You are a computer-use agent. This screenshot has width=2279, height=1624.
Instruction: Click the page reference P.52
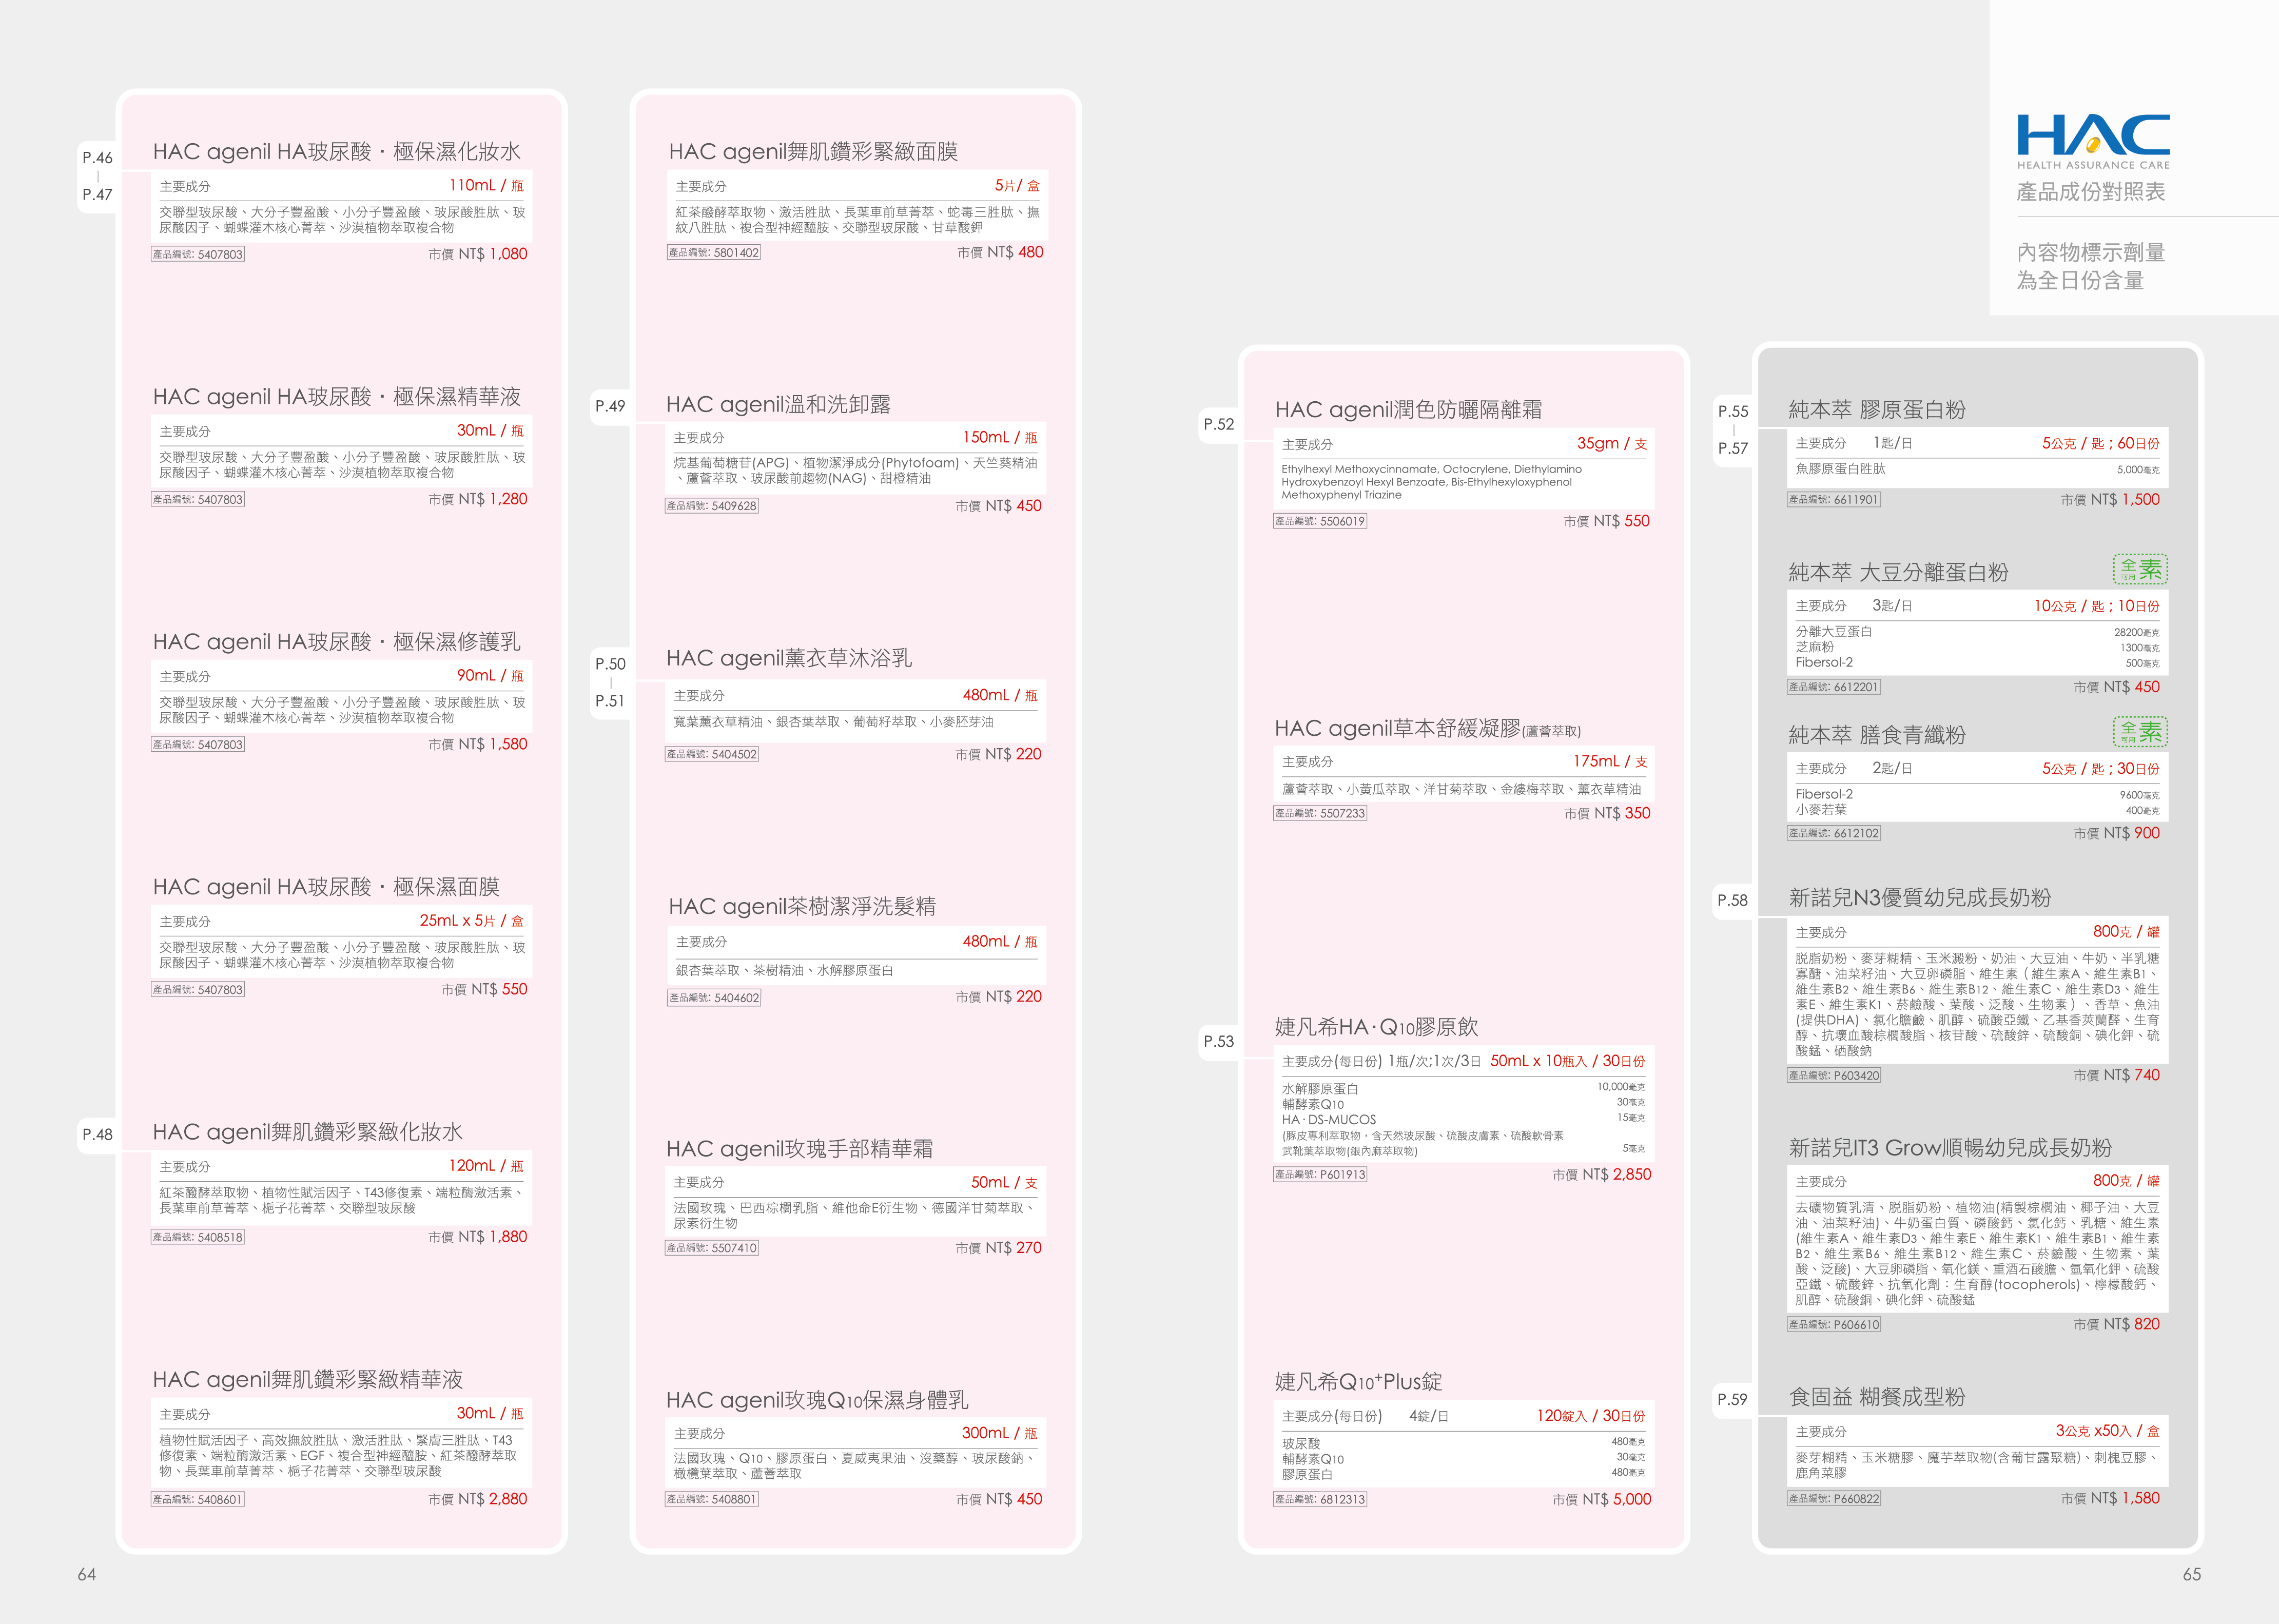(1219, 424)
